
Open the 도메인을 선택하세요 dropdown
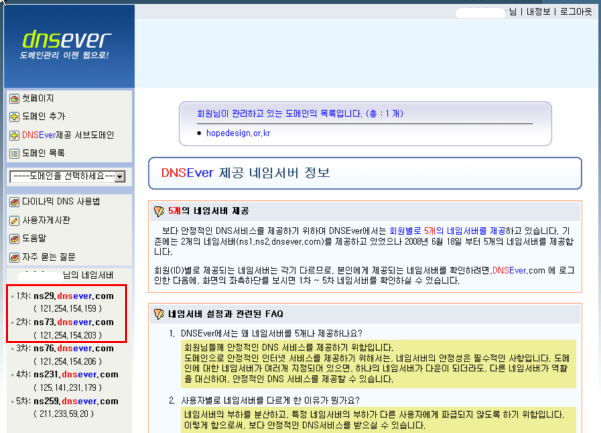point(67,177)
